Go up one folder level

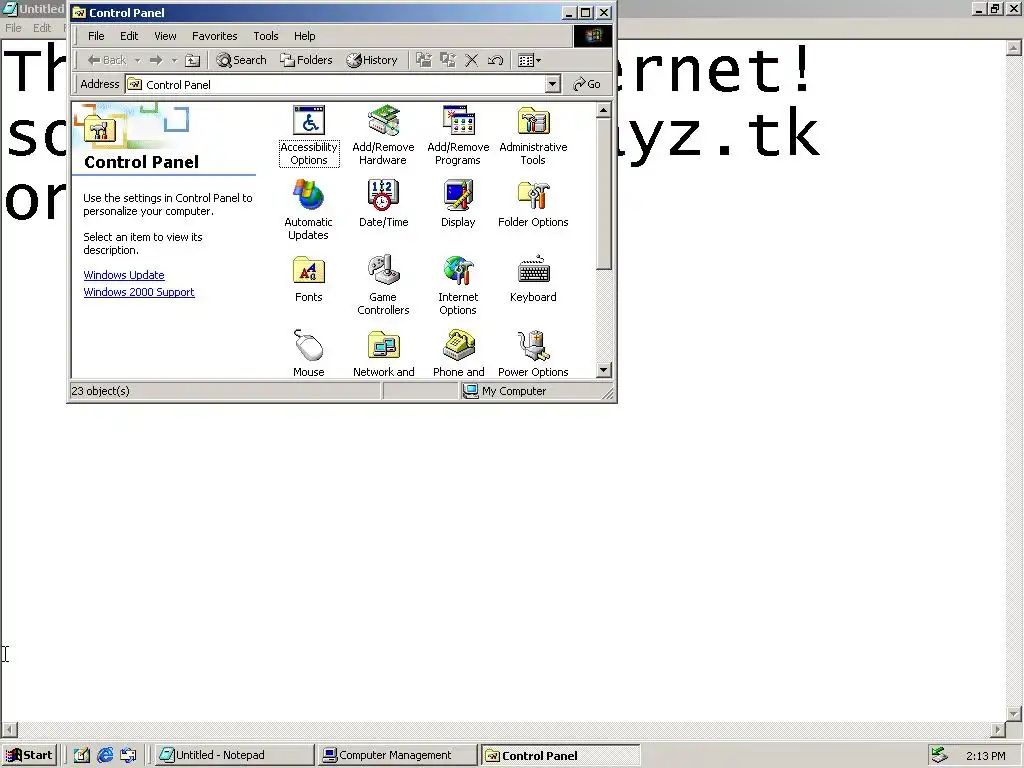[192, 60]
